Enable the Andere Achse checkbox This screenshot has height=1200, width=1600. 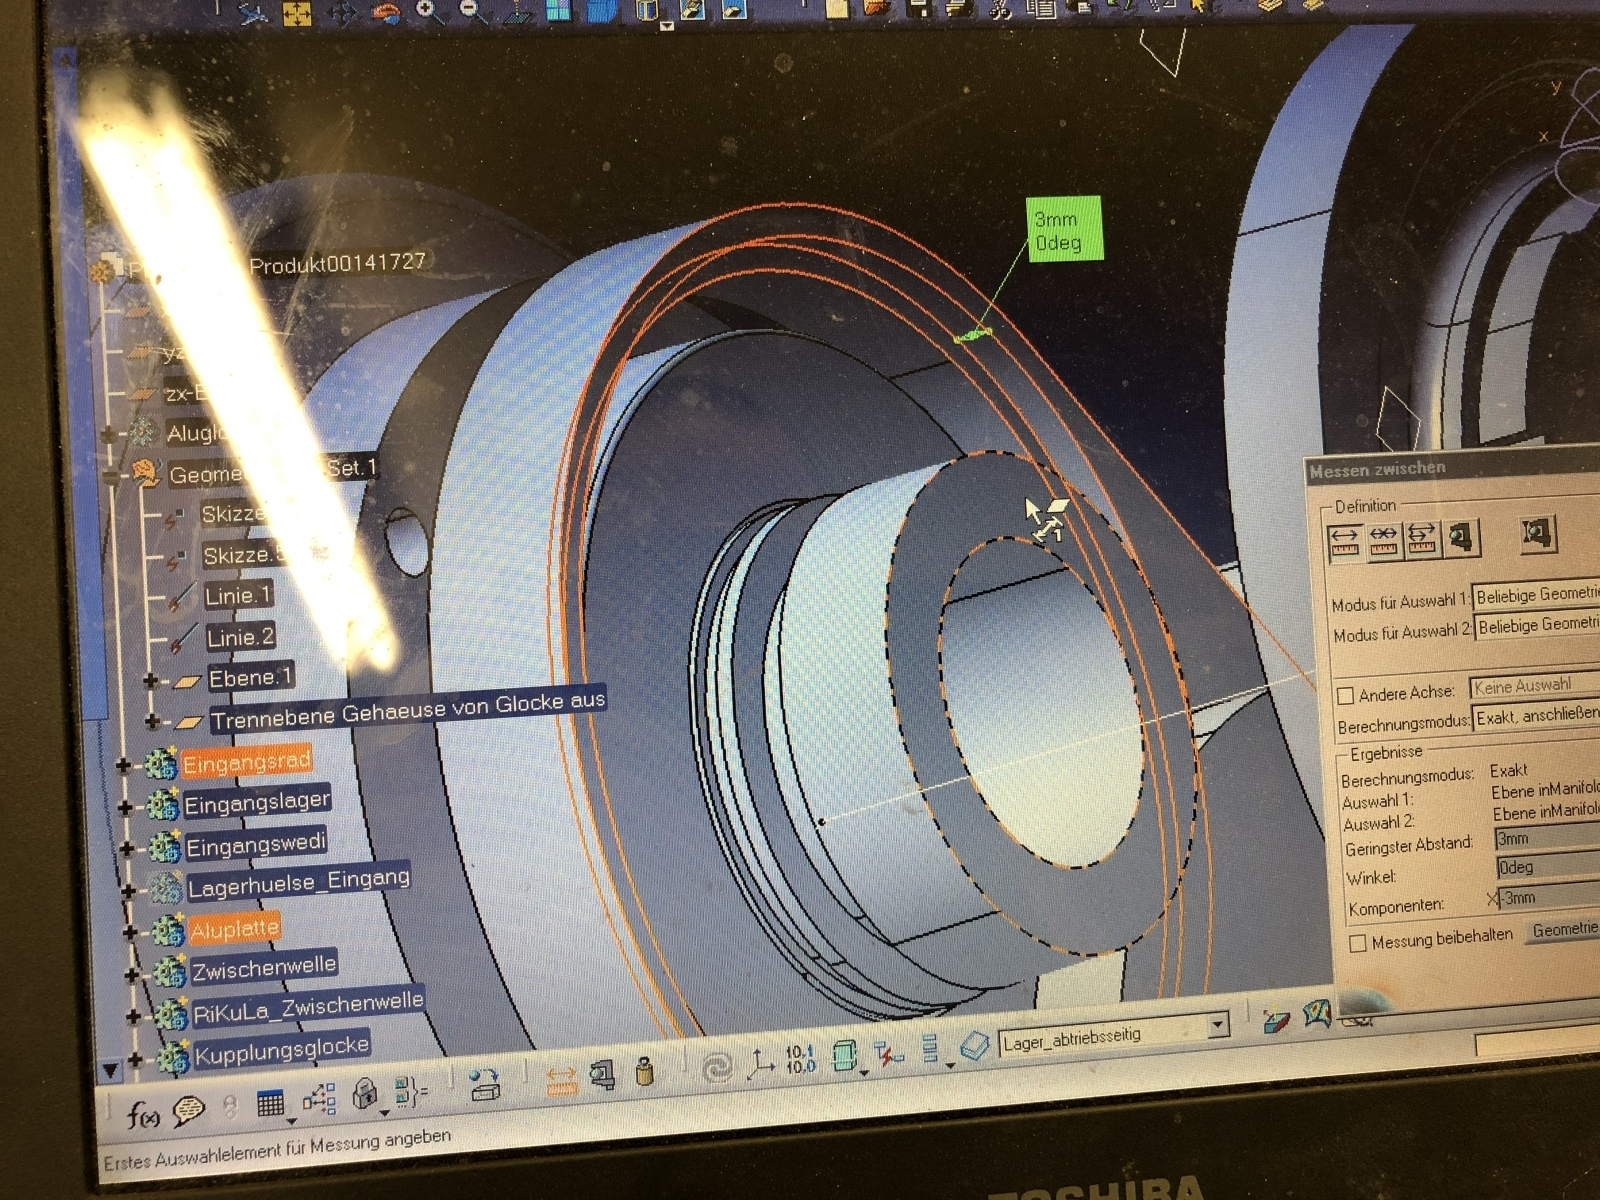[x=1346, y=695]
